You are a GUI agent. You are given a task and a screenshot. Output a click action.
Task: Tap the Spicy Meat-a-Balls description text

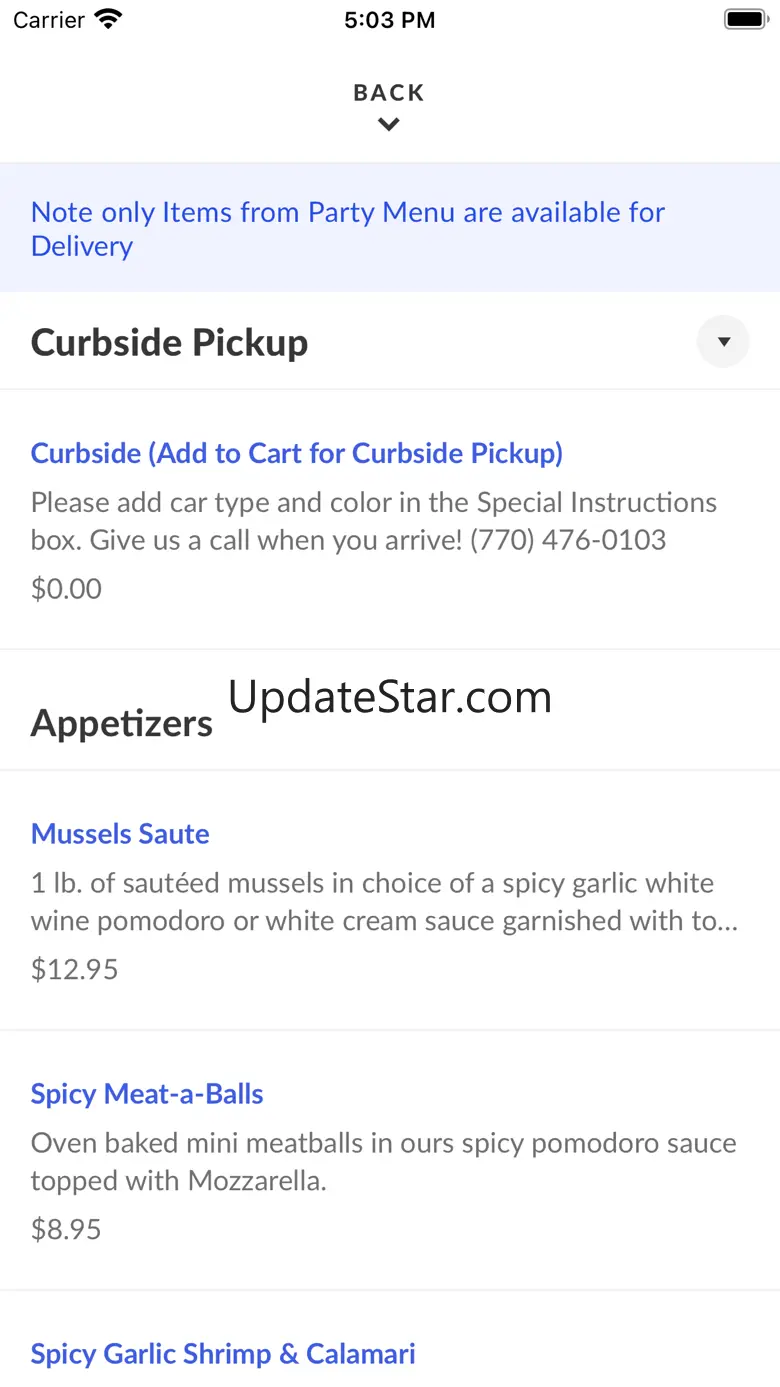coord(384,1162)
